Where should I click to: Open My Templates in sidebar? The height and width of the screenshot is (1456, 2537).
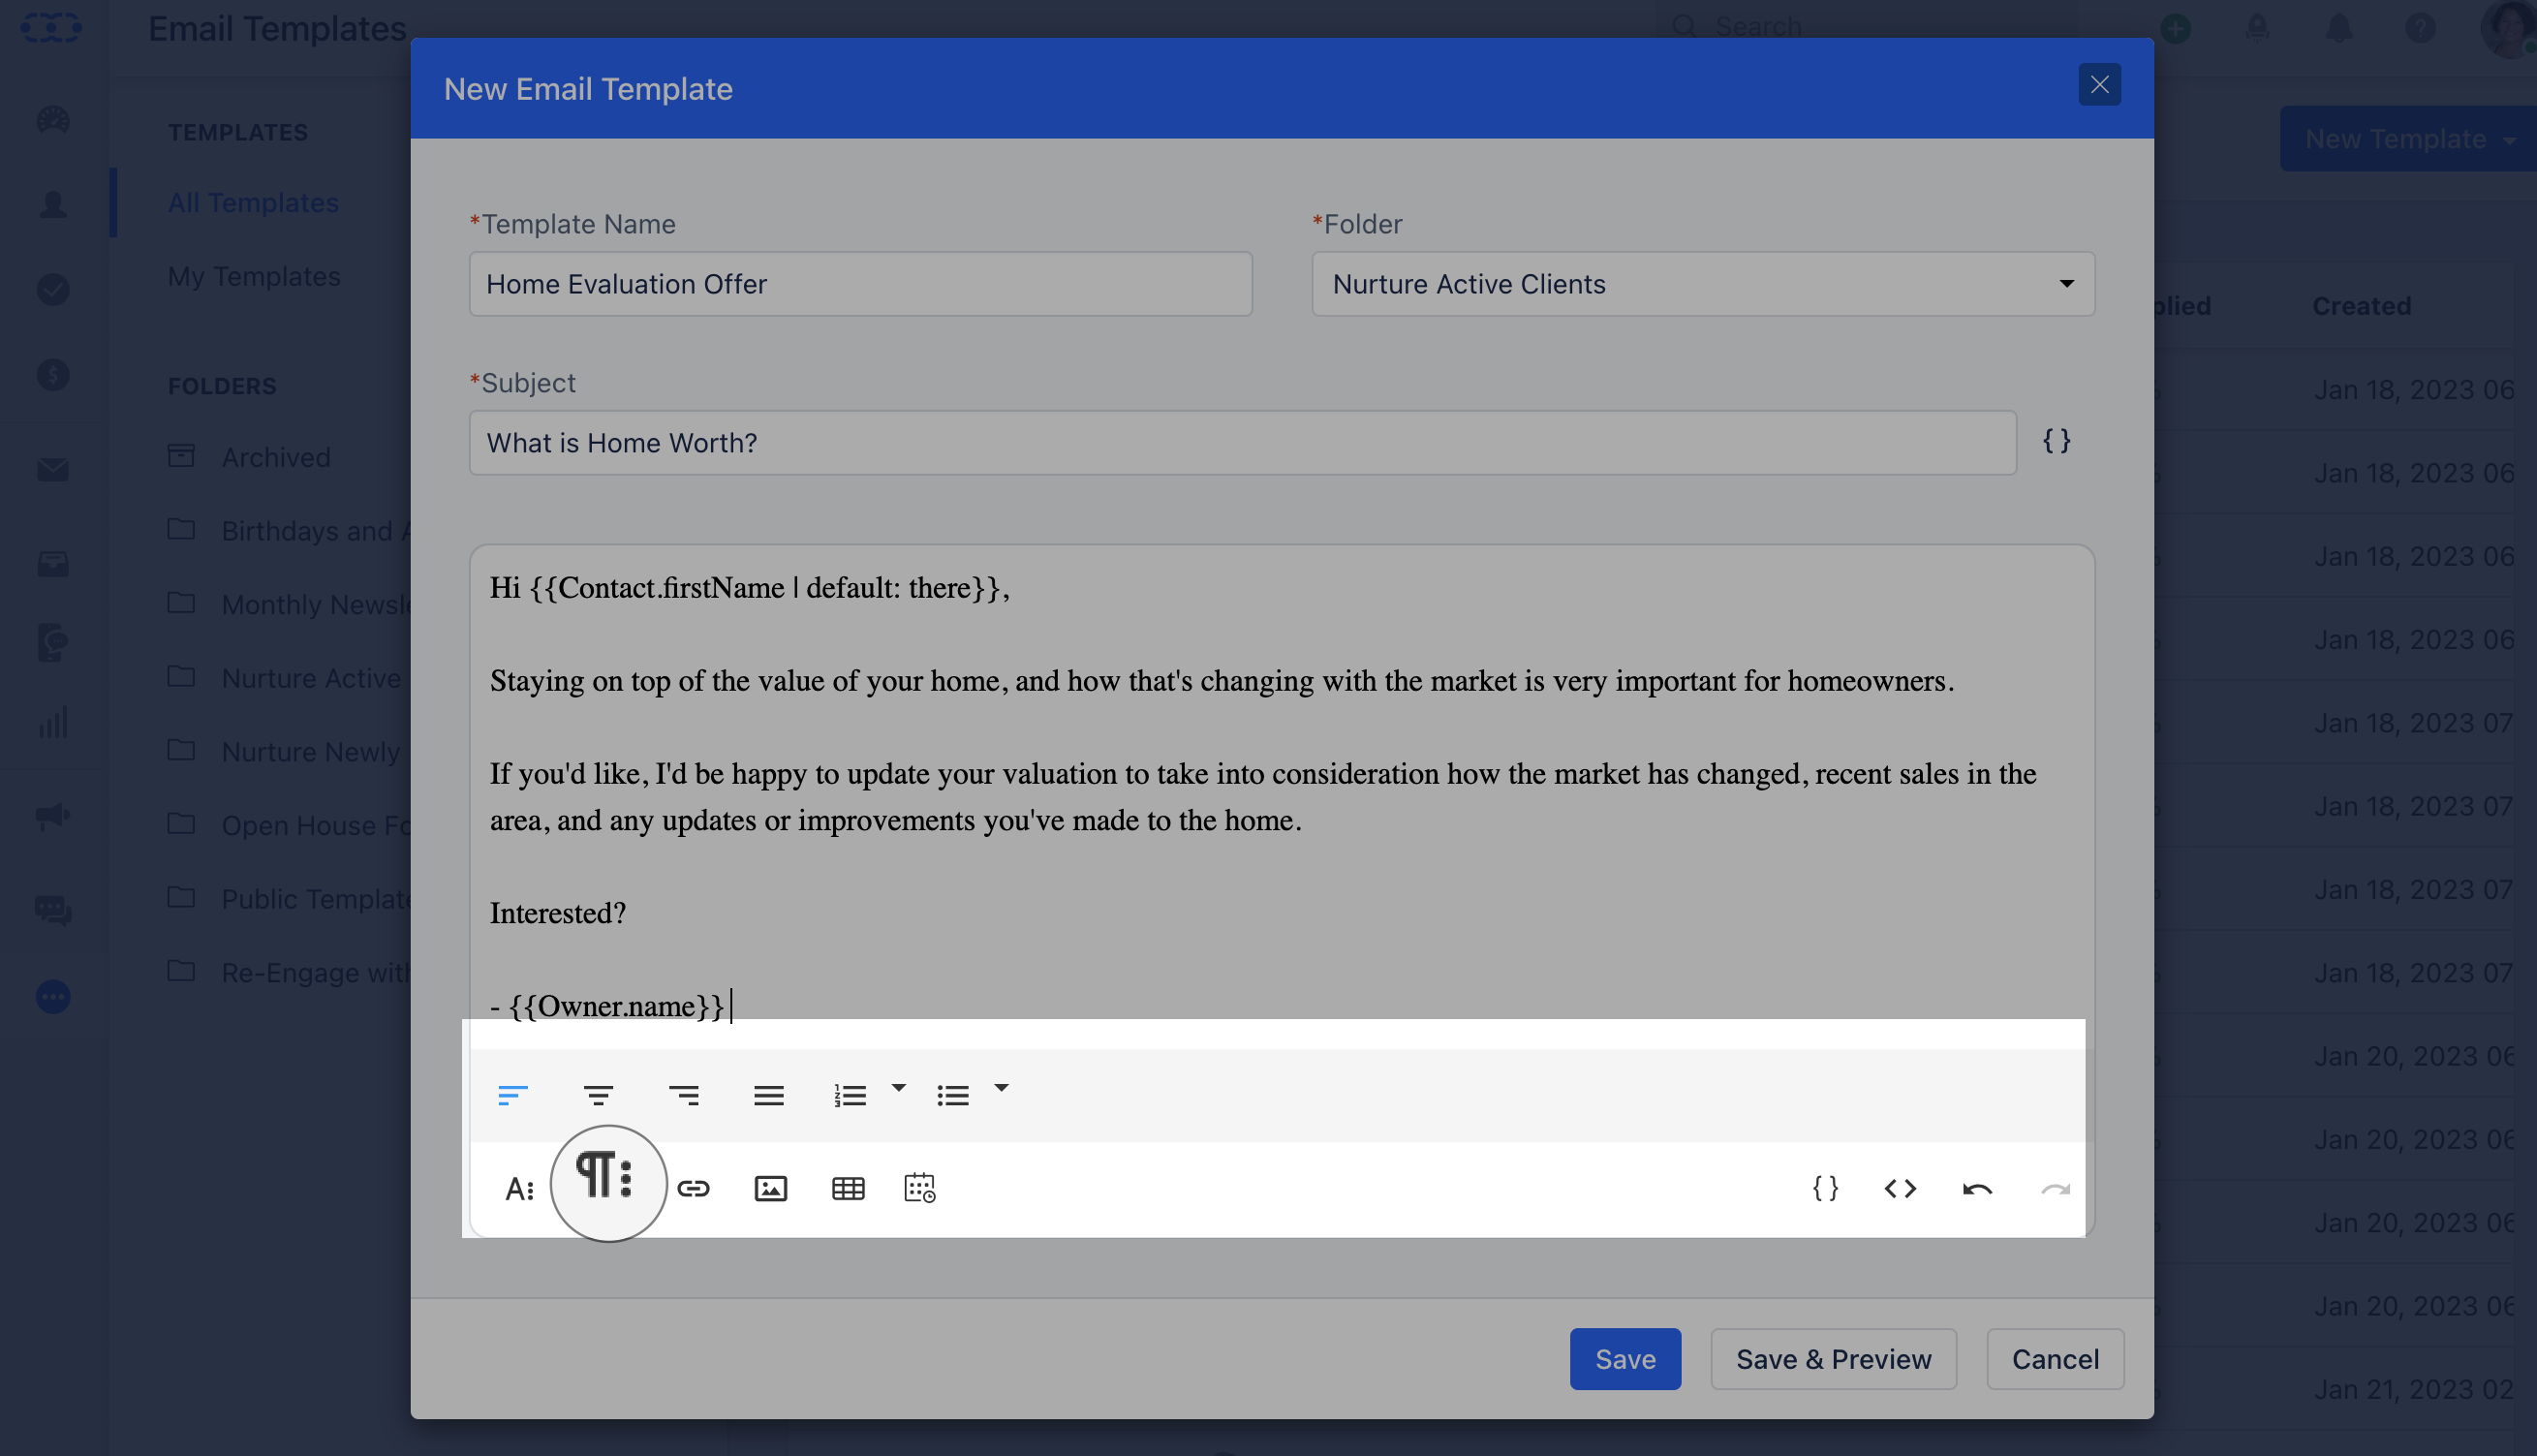[x=254, y=276]
